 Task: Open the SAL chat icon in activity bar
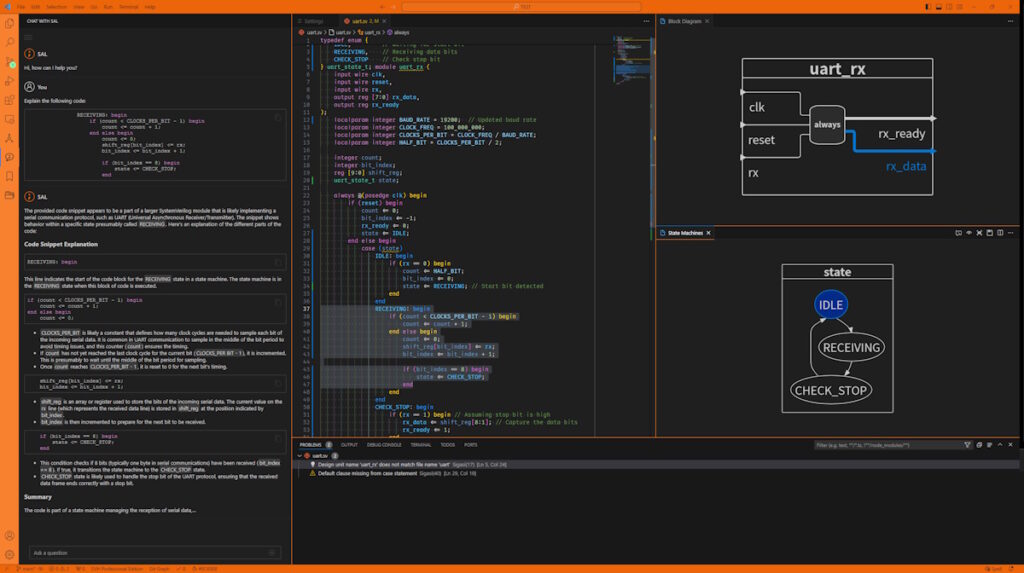tap(9, 156)
